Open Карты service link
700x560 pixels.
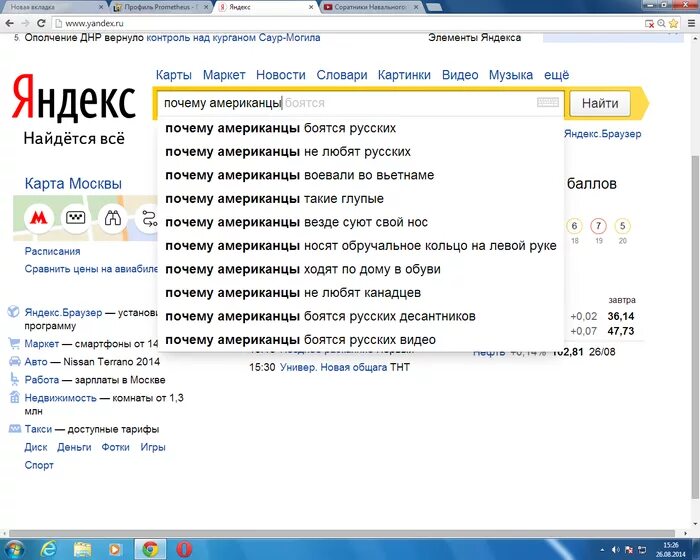(x=174, y=75)
